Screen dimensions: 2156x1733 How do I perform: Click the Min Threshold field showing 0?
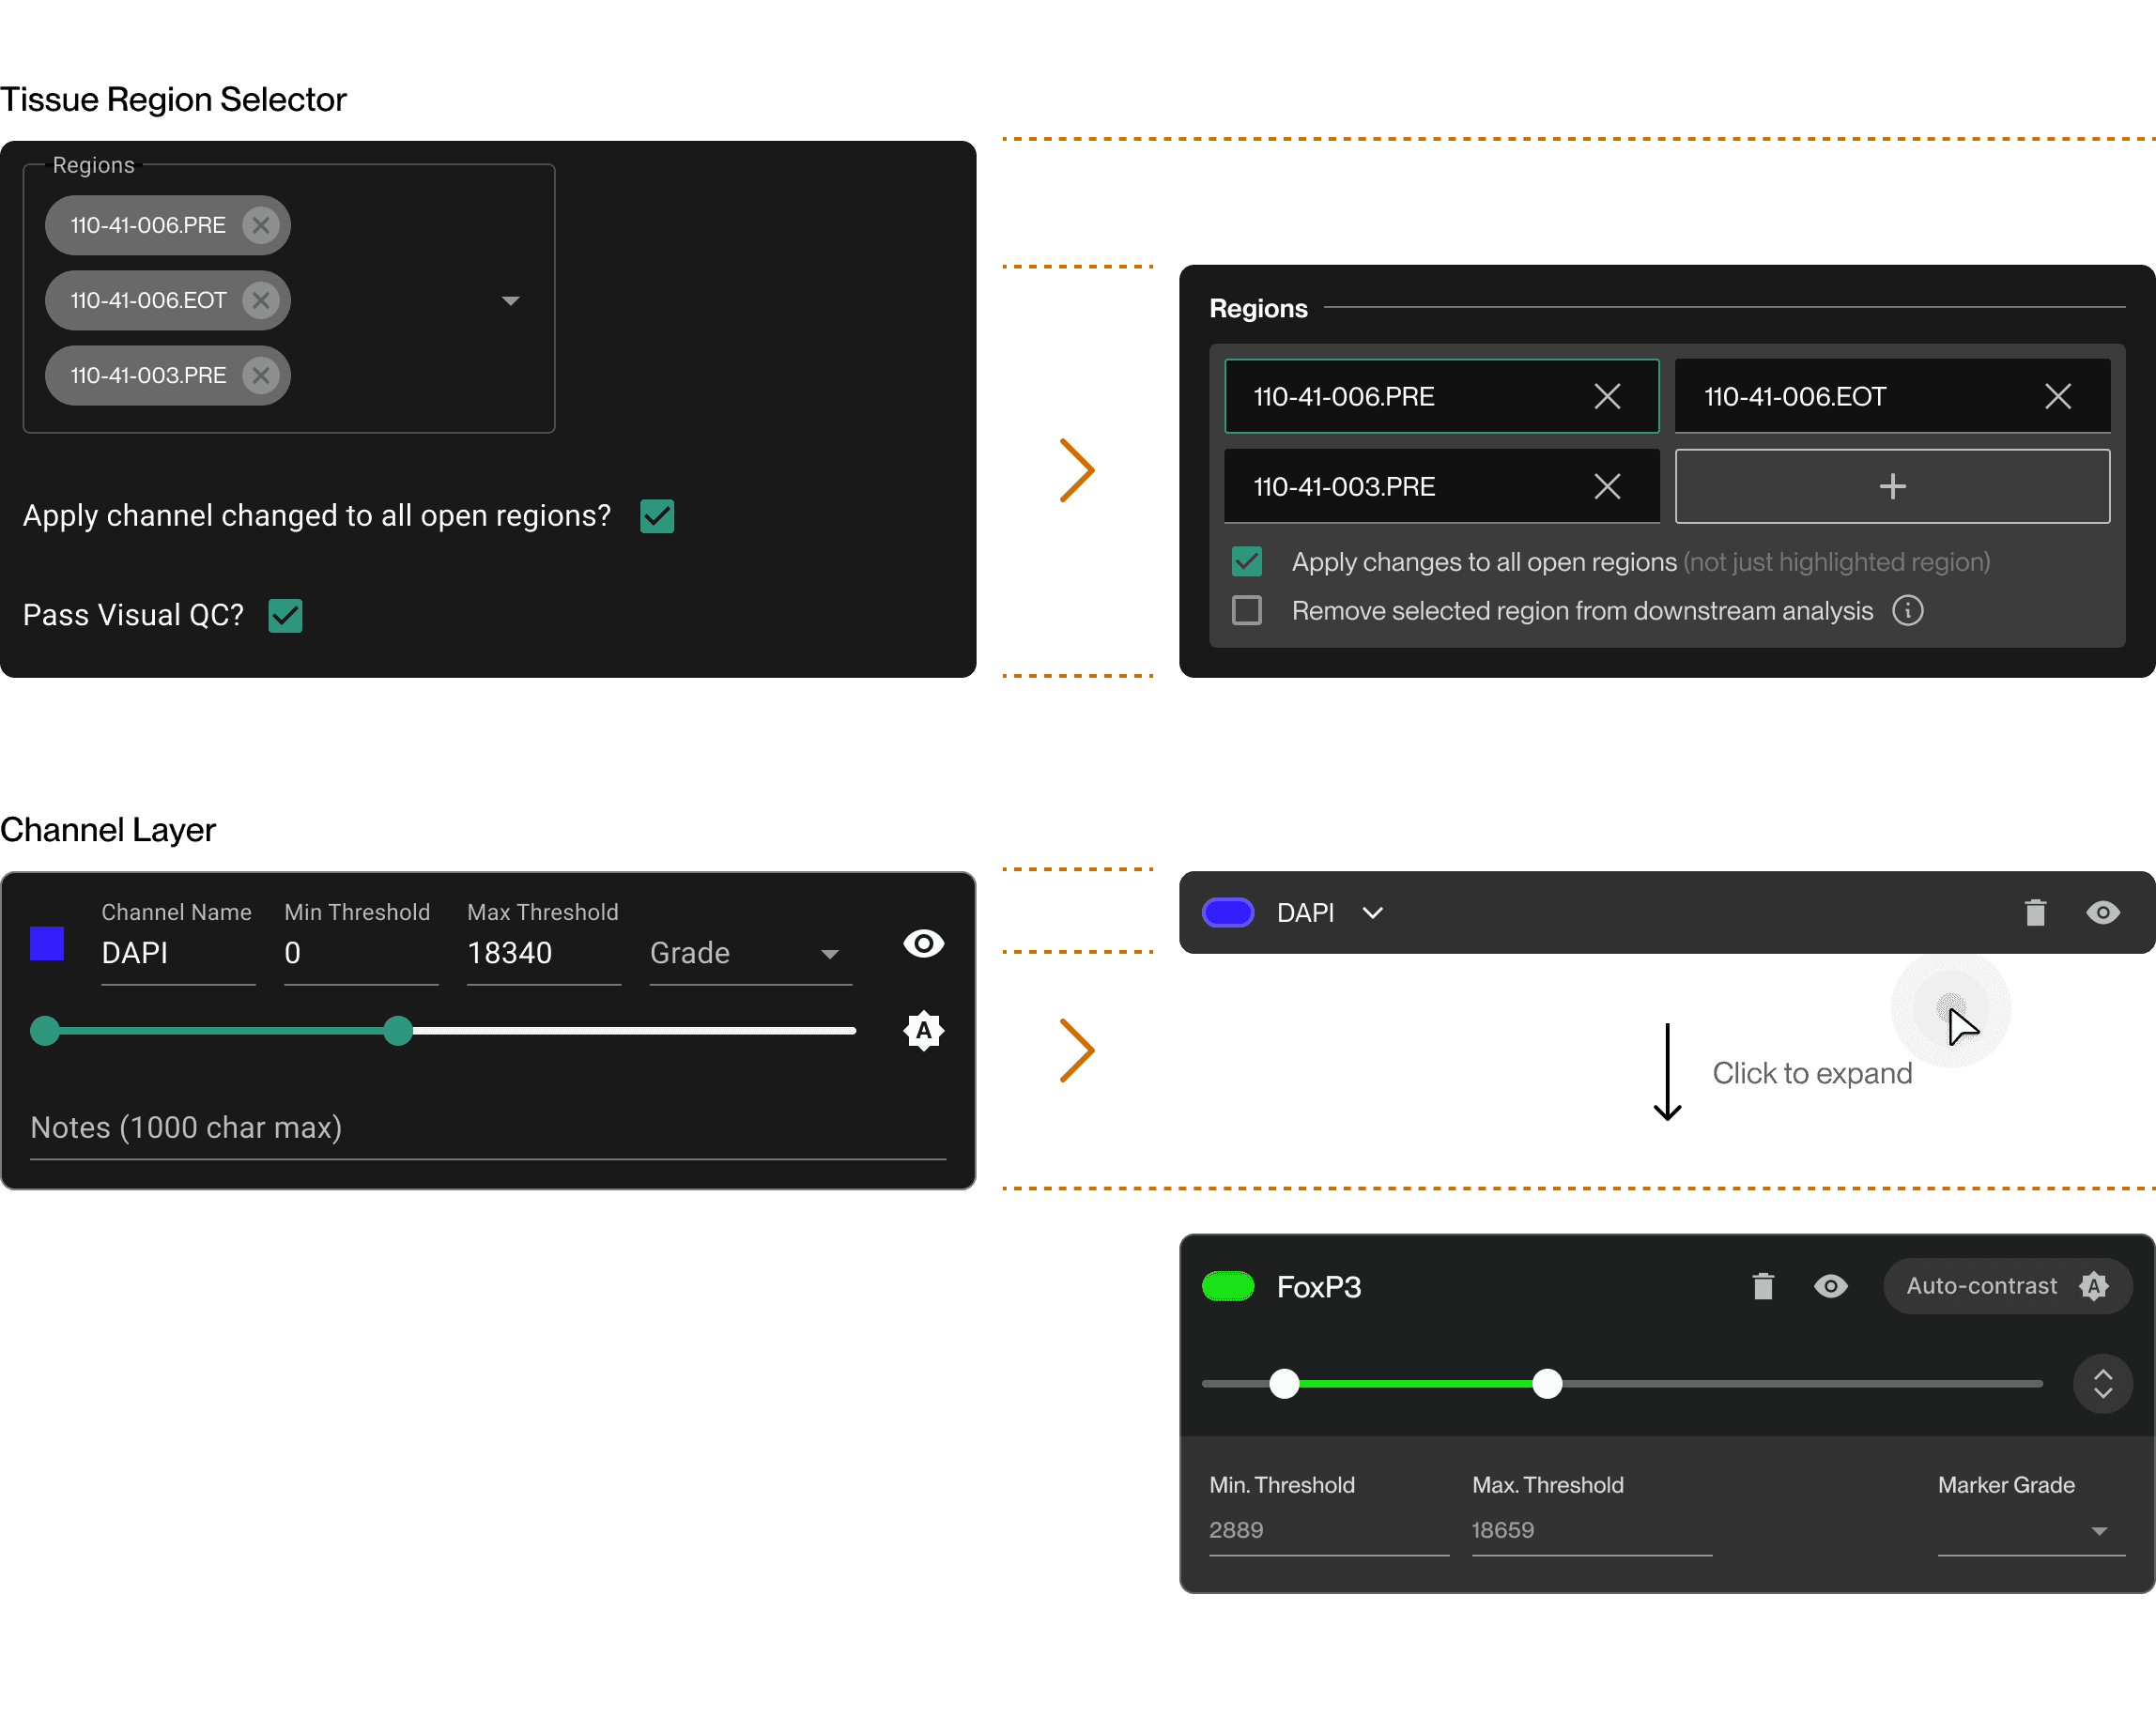coord(360,953)
